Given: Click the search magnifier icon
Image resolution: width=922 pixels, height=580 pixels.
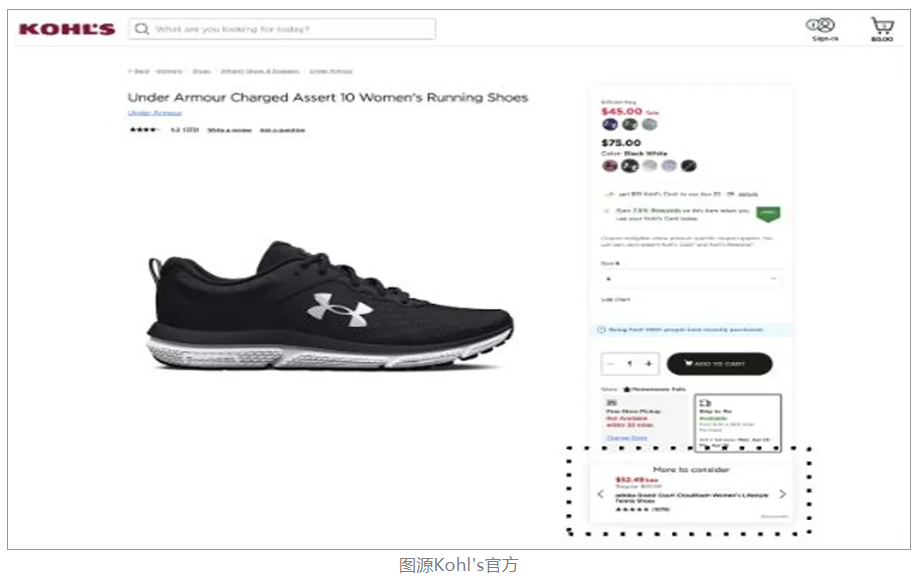Looking at the screenshot, I should click(142, 29).
